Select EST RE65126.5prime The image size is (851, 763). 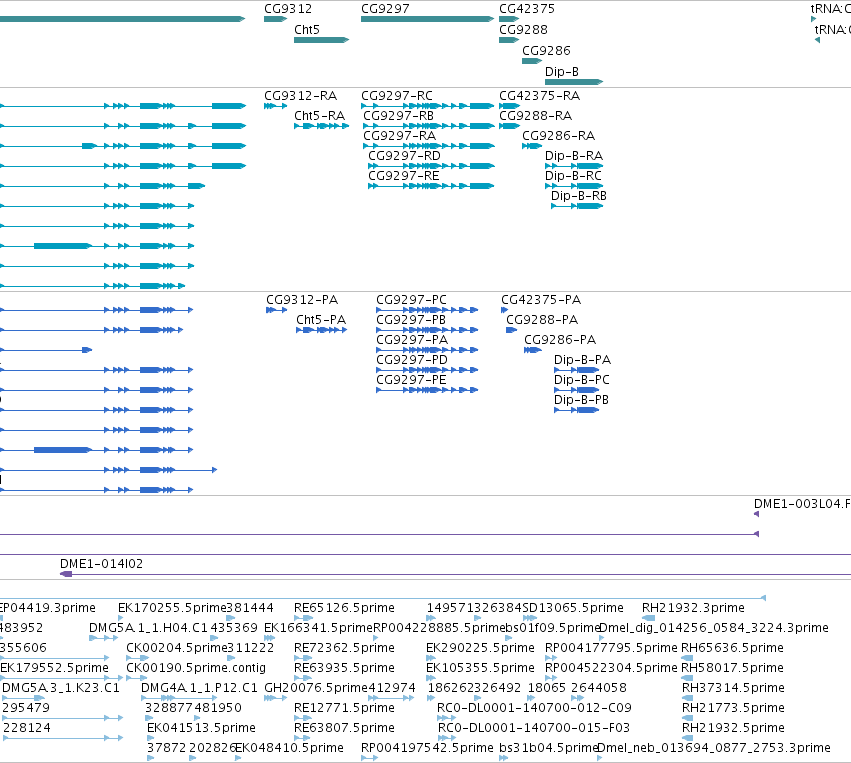(303, 618)
